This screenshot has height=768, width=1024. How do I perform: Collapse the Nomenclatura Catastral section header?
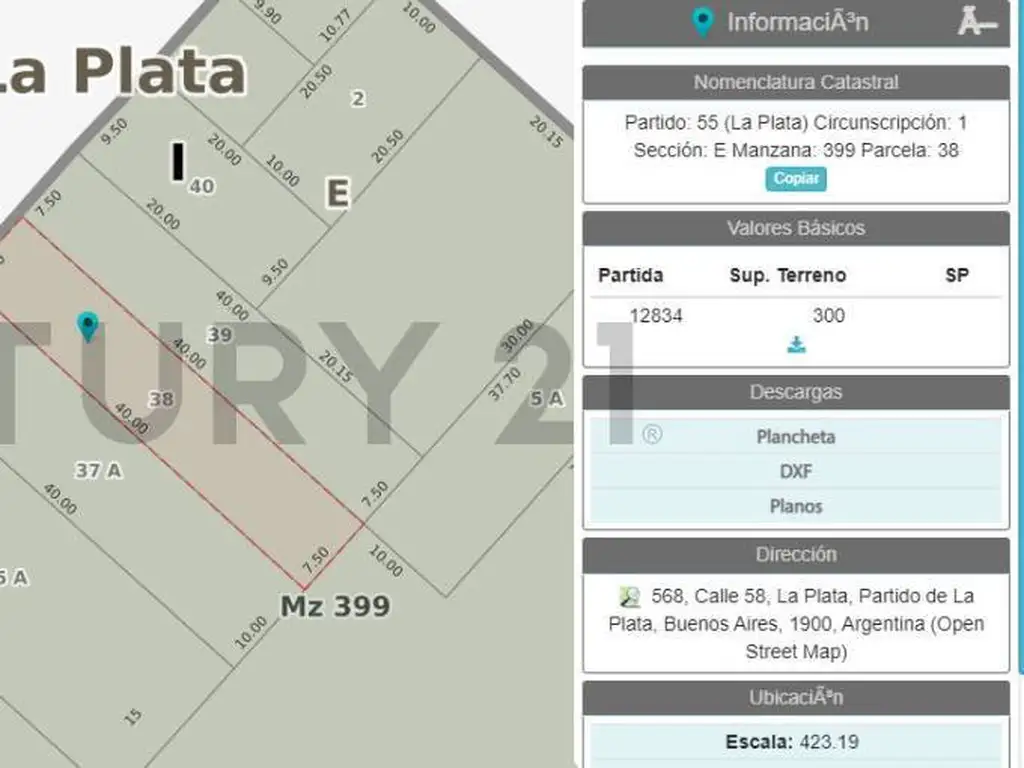tap(795, 82)
